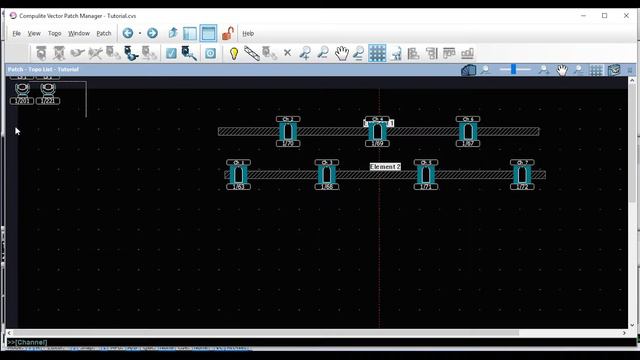Click the align-right objects icon
The width and height of the screenshot is (640, 360).
pos(431,53)
